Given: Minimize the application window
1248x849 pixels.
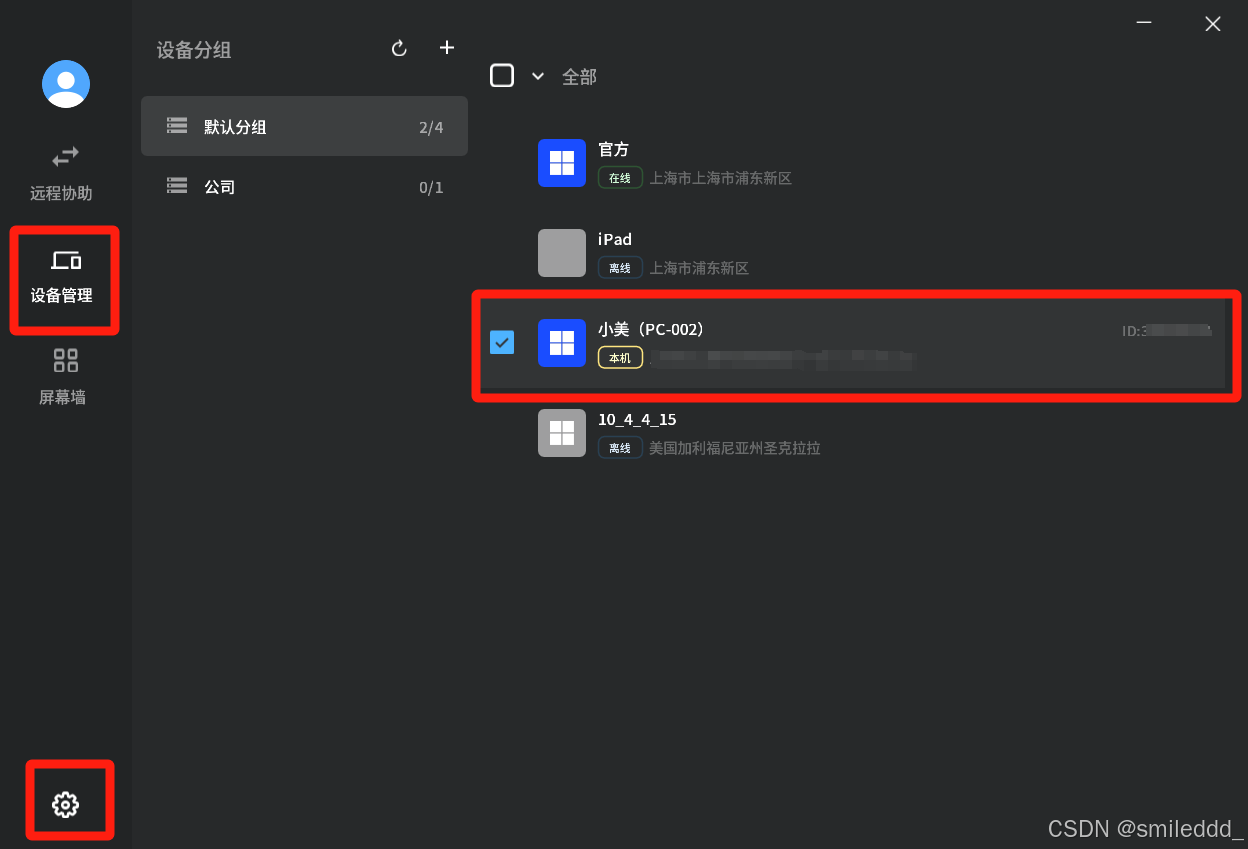Looking at the screenshot, I should [x=1144, y=23].
